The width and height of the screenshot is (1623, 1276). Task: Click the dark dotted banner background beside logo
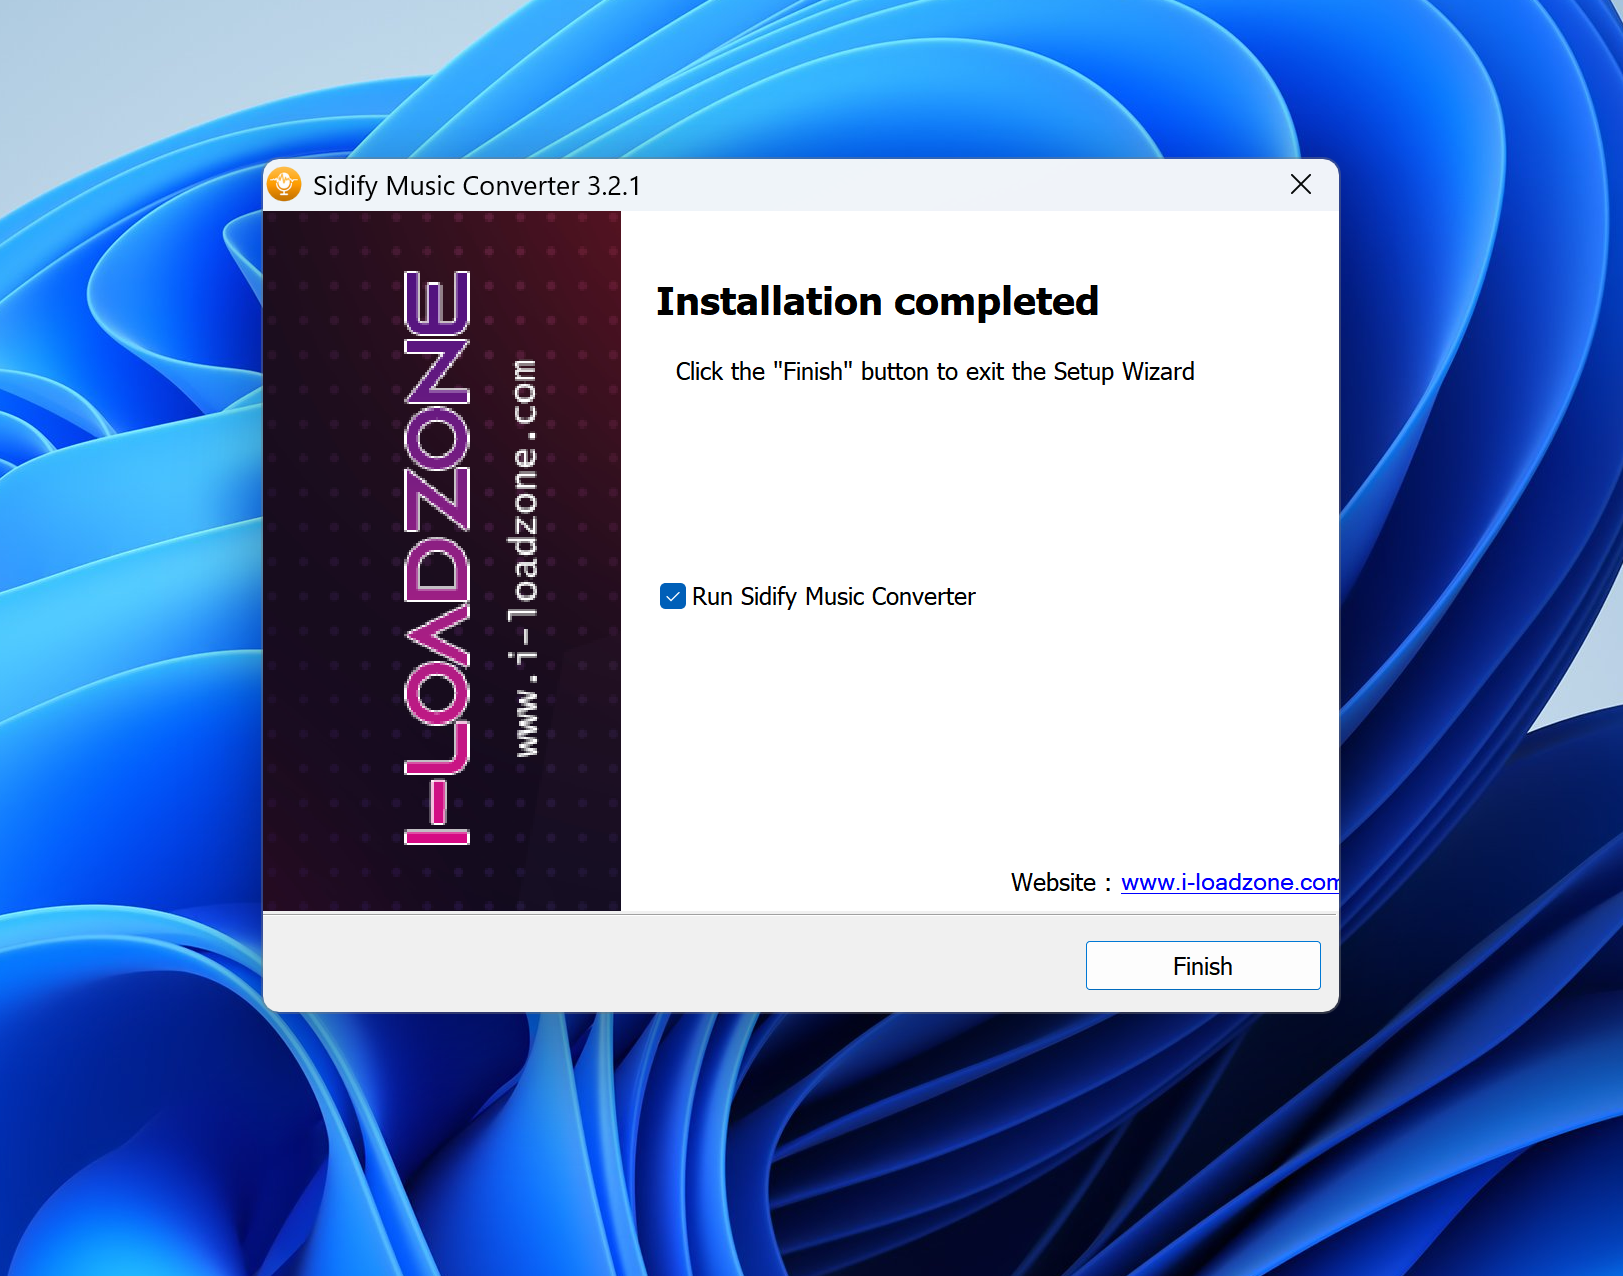320,560
